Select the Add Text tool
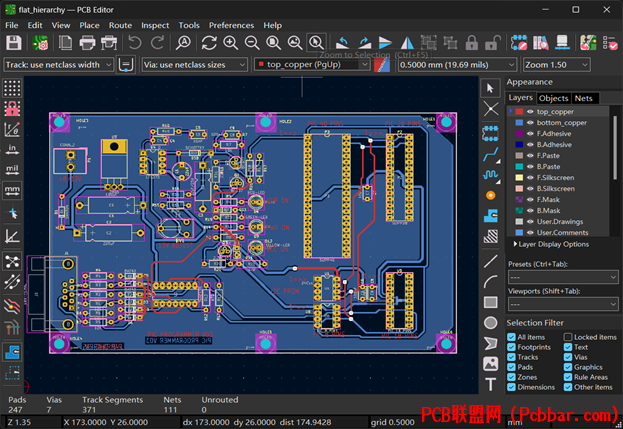This screenshot has height=429, width=623. point(491,384)
